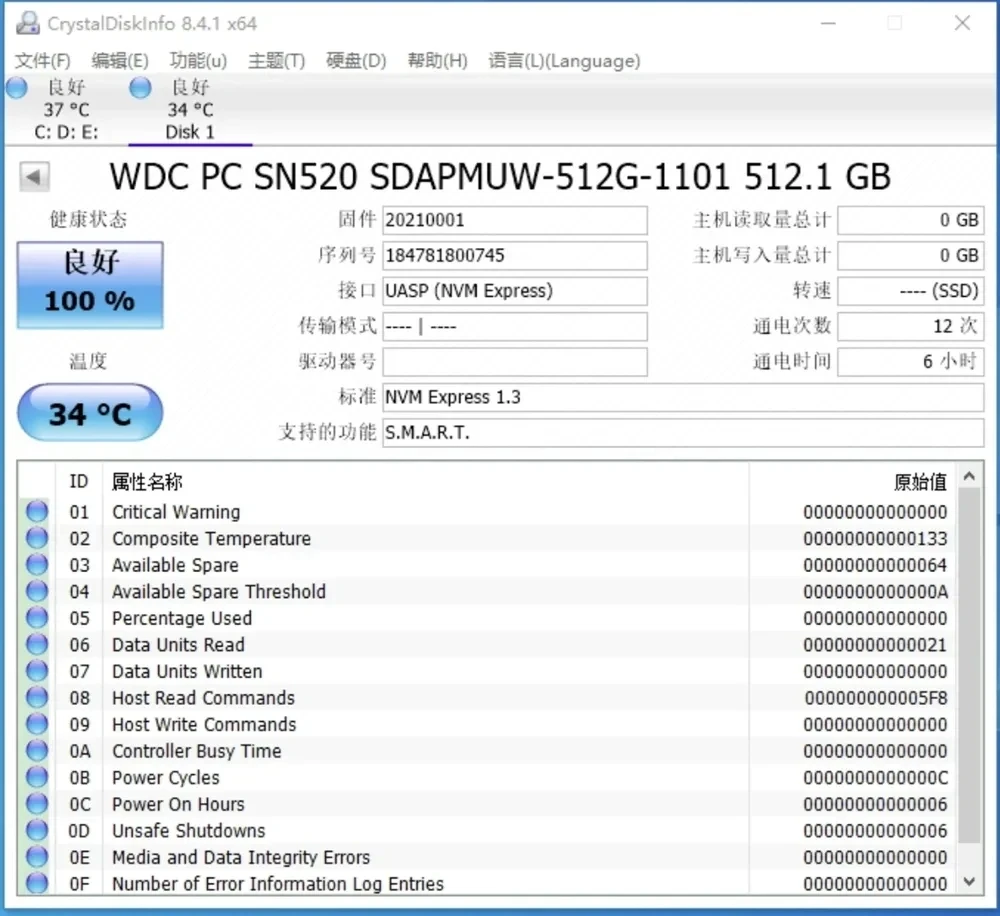Viewport: 1000px width, 916px height.
Task: Select the Host Read Commands attribute name
Action: click(x=203, y=698)
